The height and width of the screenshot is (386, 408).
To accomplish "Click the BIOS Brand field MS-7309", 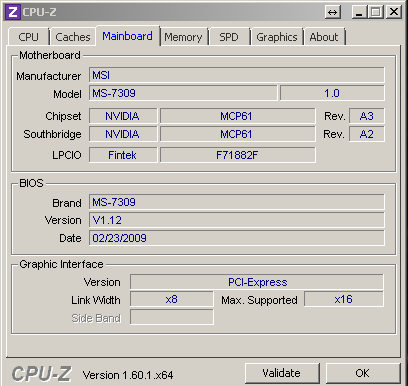I will pyautogui.click(x=237, y=202).
